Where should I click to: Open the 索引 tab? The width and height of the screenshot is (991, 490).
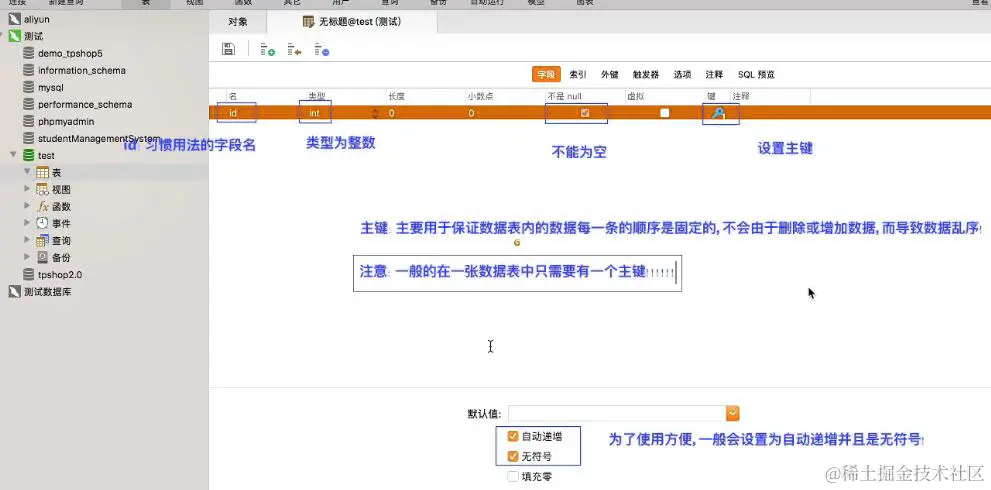click(578, 75)
